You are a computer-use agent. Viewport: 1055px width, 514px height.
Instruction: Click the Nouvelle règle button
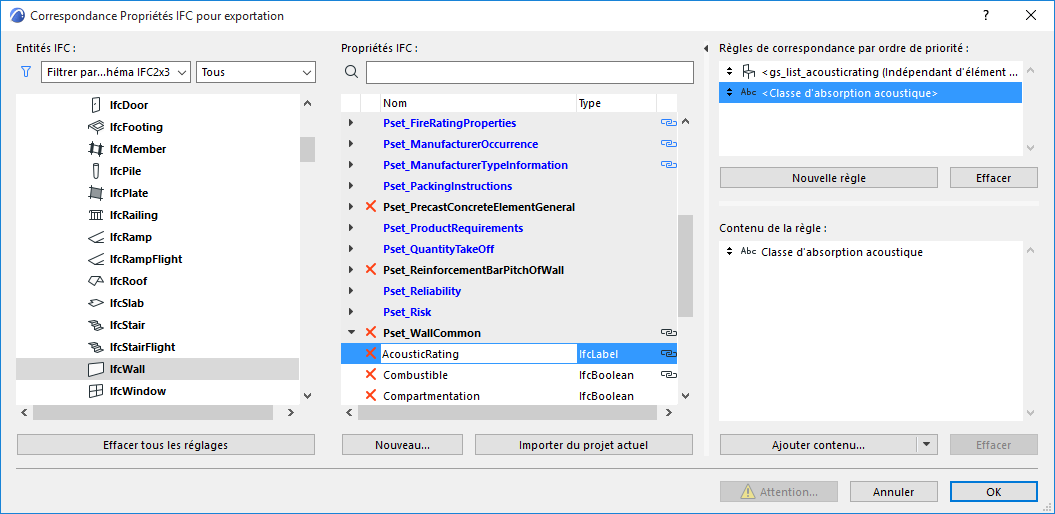828,178
